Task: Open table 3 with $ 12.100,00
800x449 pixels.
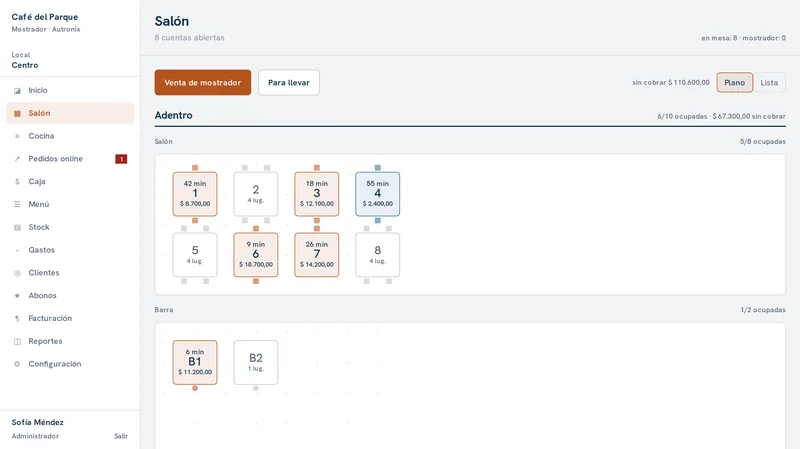Action: (x=317, y=194)
